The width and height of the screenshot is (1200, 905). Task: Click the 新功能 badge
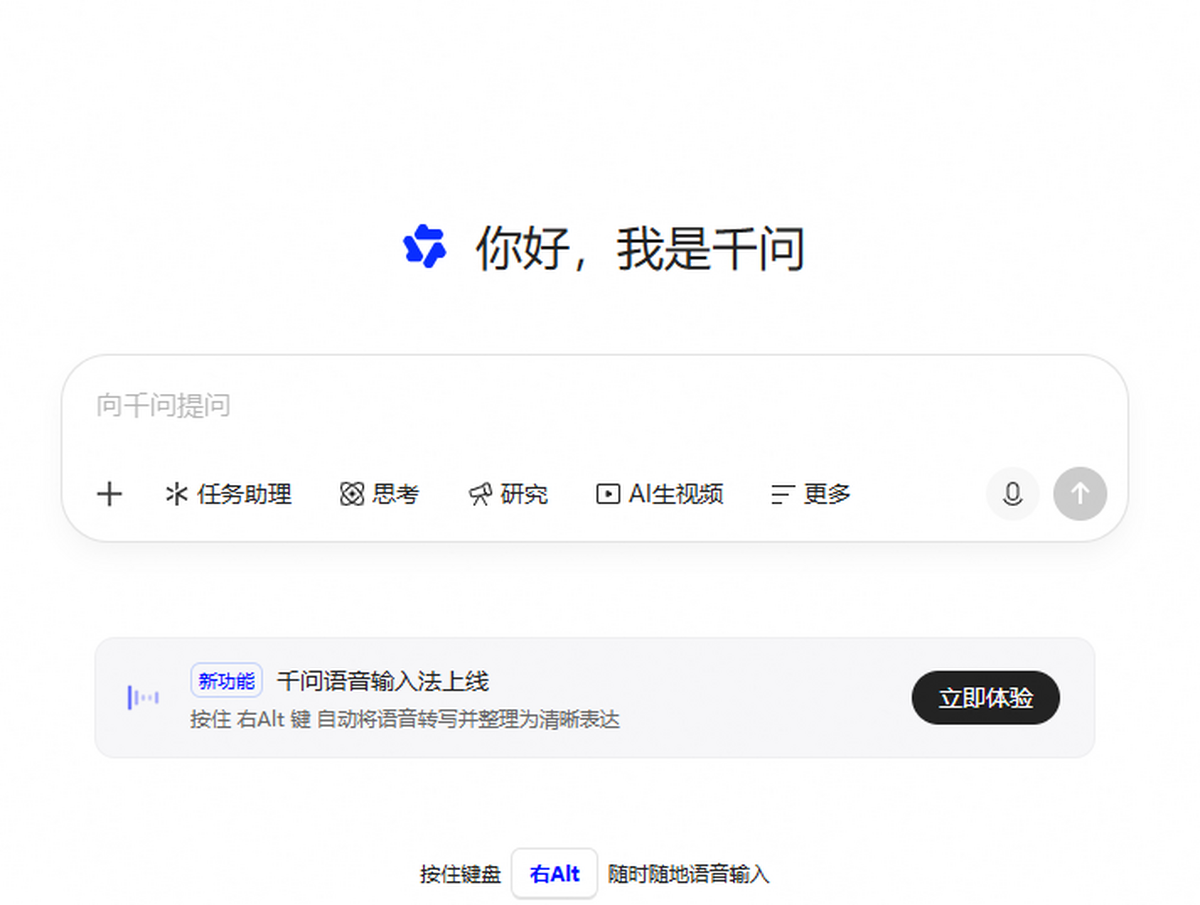point(227,681)
